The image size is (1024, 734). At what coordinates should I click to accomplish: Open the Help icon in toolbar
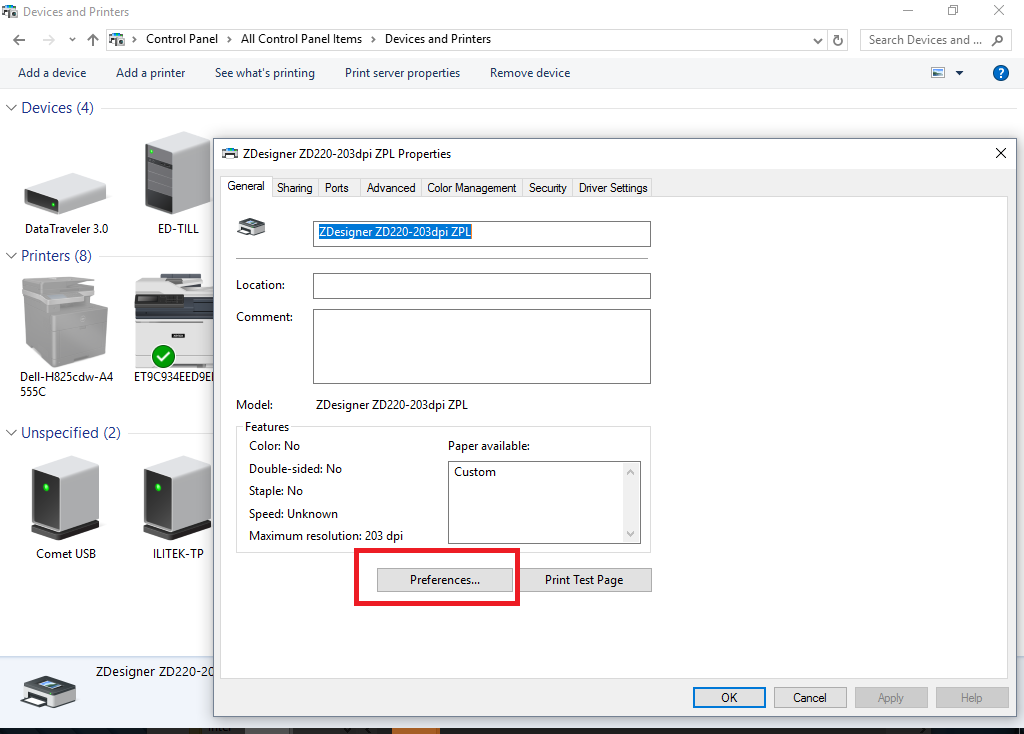[x=1000, y=73]
